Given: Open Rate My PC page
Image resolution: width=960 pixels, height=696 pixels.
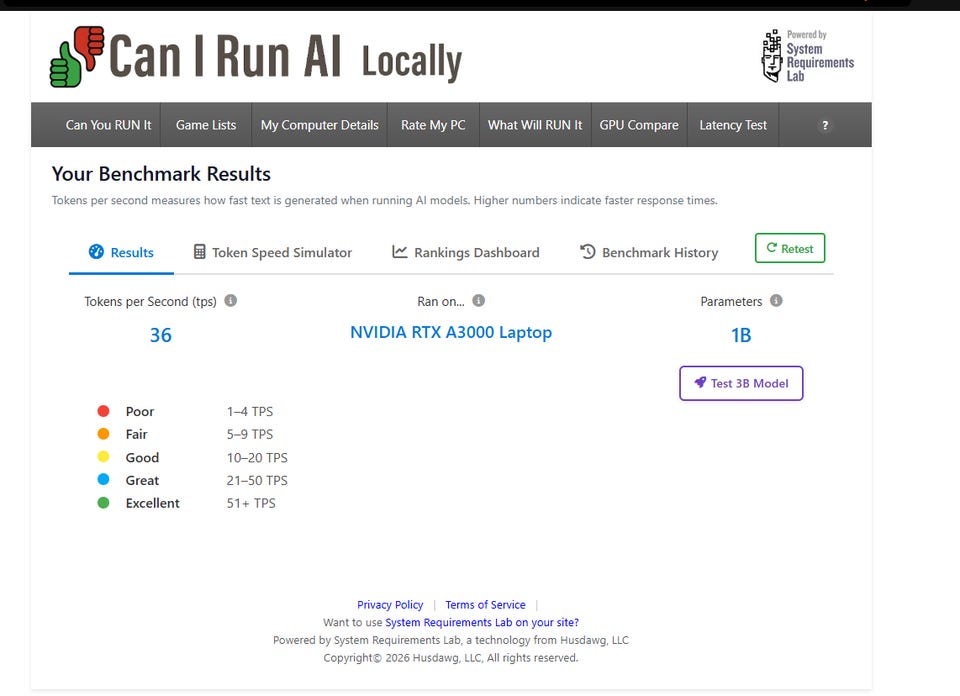Looking at the screenshot, I should (x=433, y=125).
